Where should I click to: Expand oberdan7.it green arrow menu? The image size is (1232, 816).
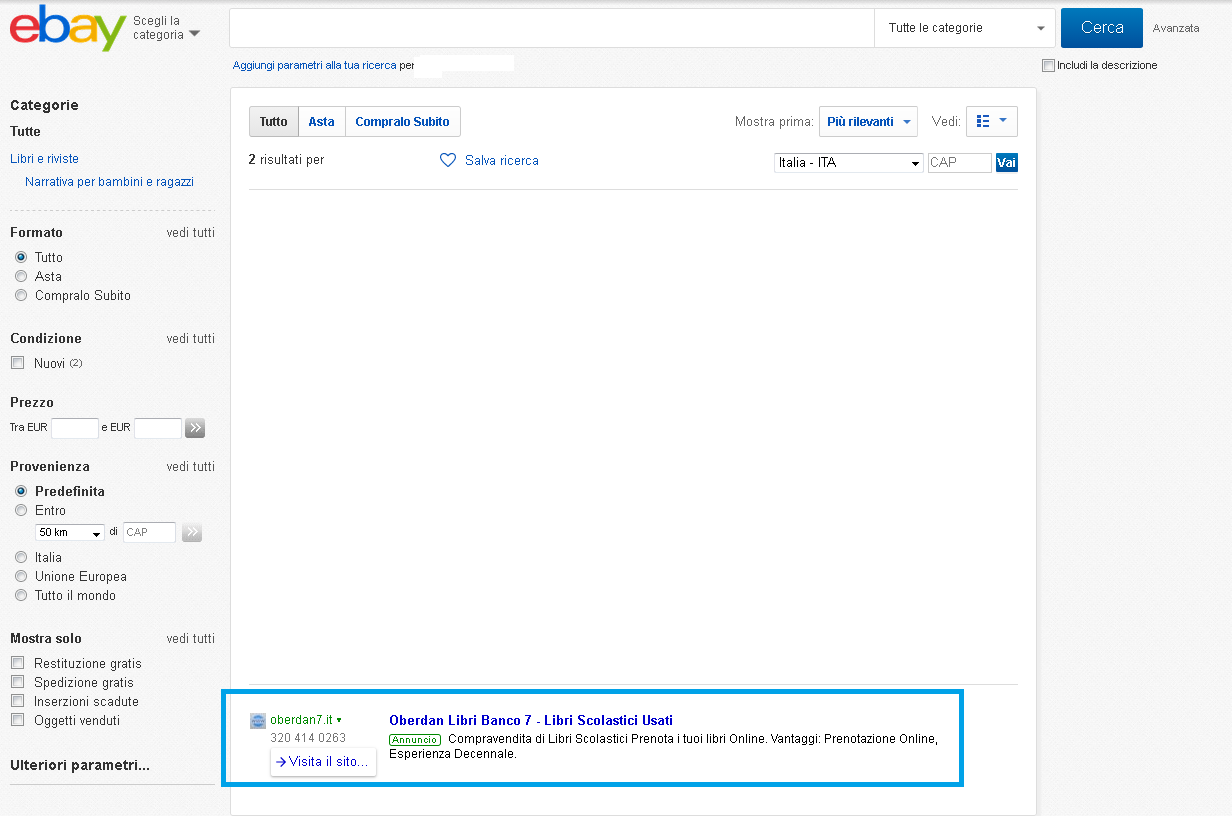(x=339, y=720)
